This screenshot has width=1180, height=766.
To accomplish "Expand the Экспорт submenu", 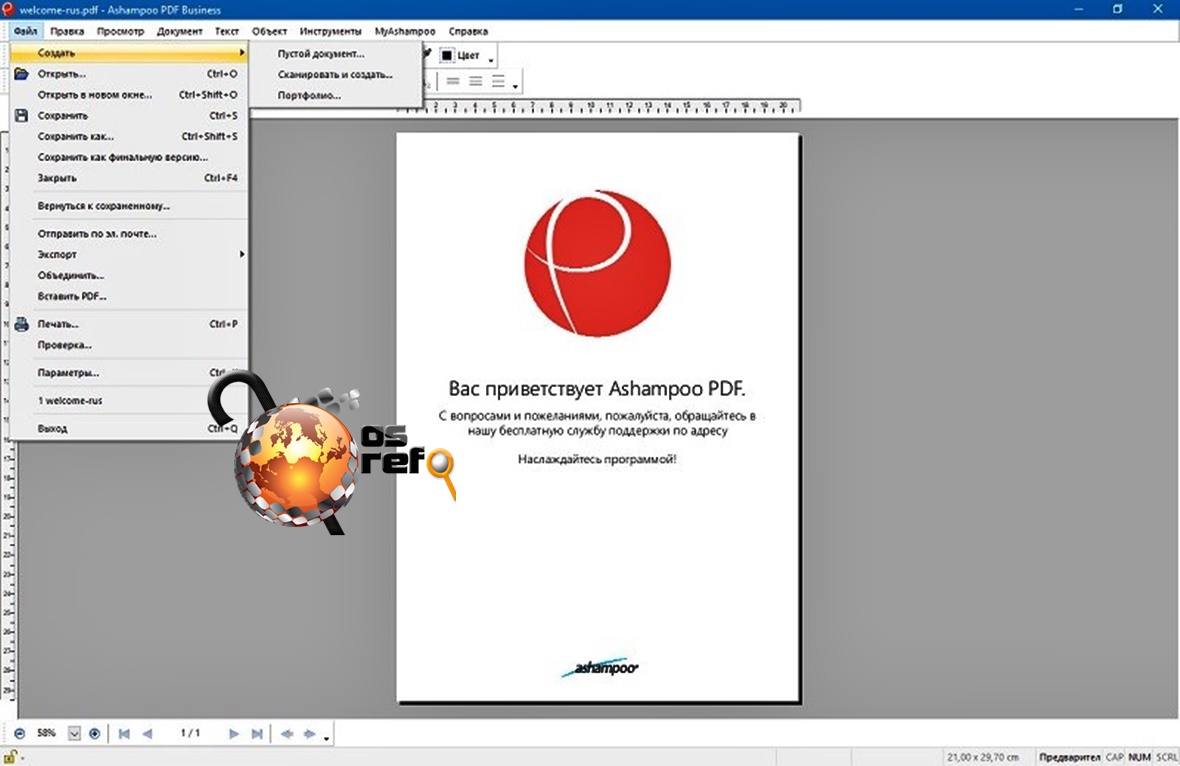I will (x=129, y=254).
